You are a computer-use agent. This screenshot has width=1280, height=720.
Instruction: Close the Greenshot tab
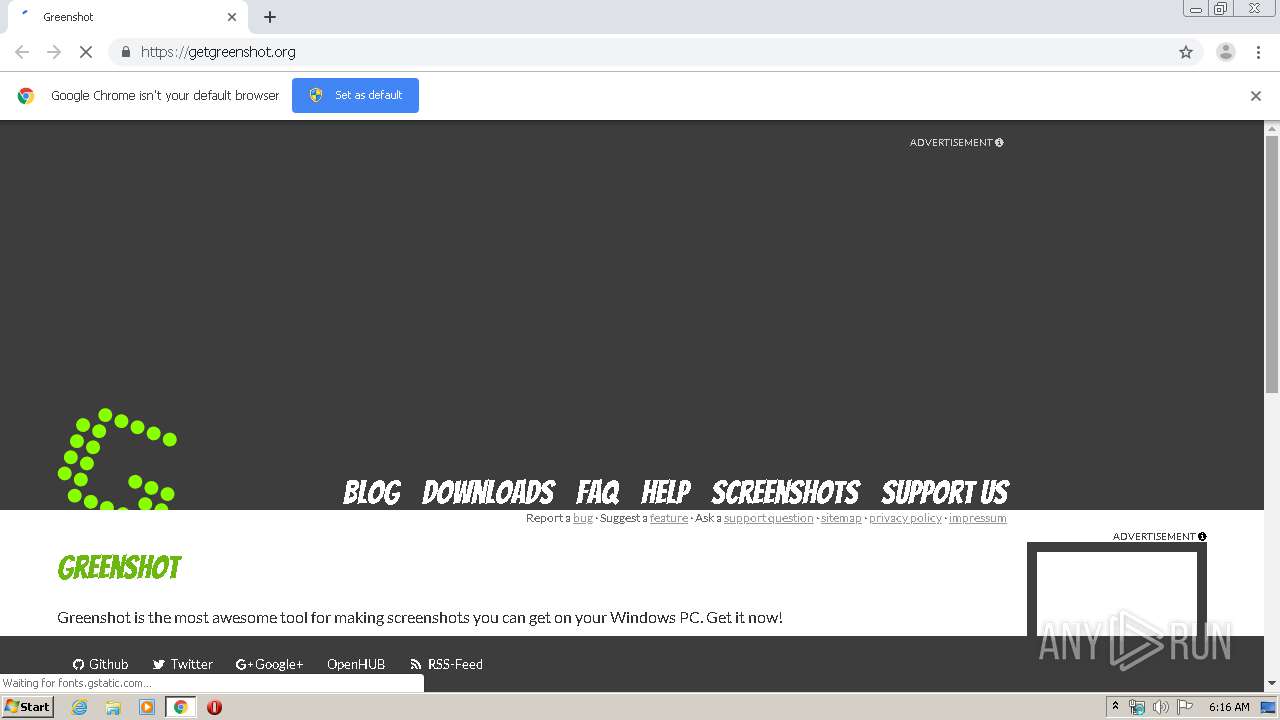point(232,17)
